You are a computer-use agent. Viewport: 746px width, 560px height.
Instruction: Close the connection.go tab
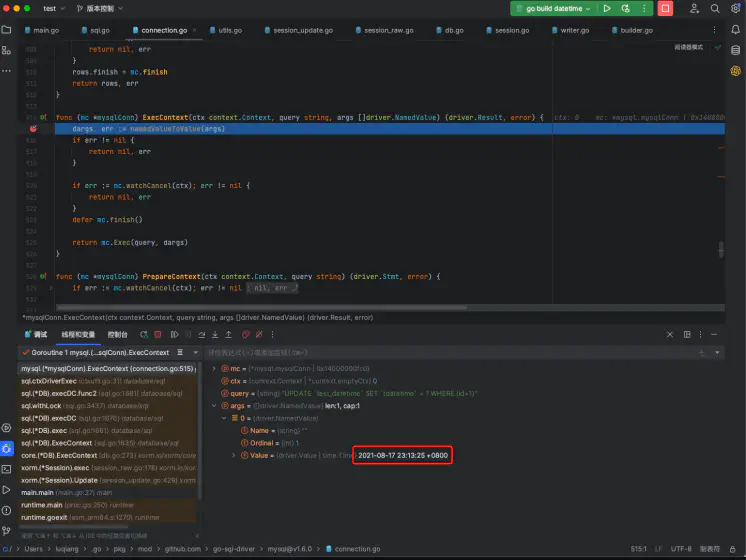194,30
